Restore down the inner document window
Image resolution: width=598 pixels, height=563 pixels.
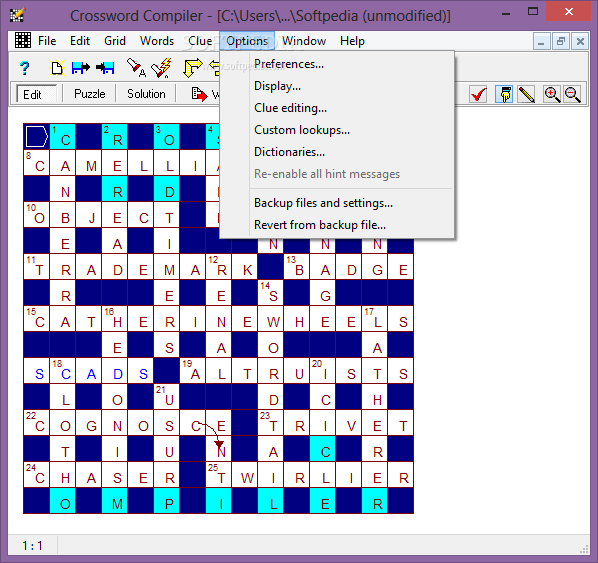(561, 41)
